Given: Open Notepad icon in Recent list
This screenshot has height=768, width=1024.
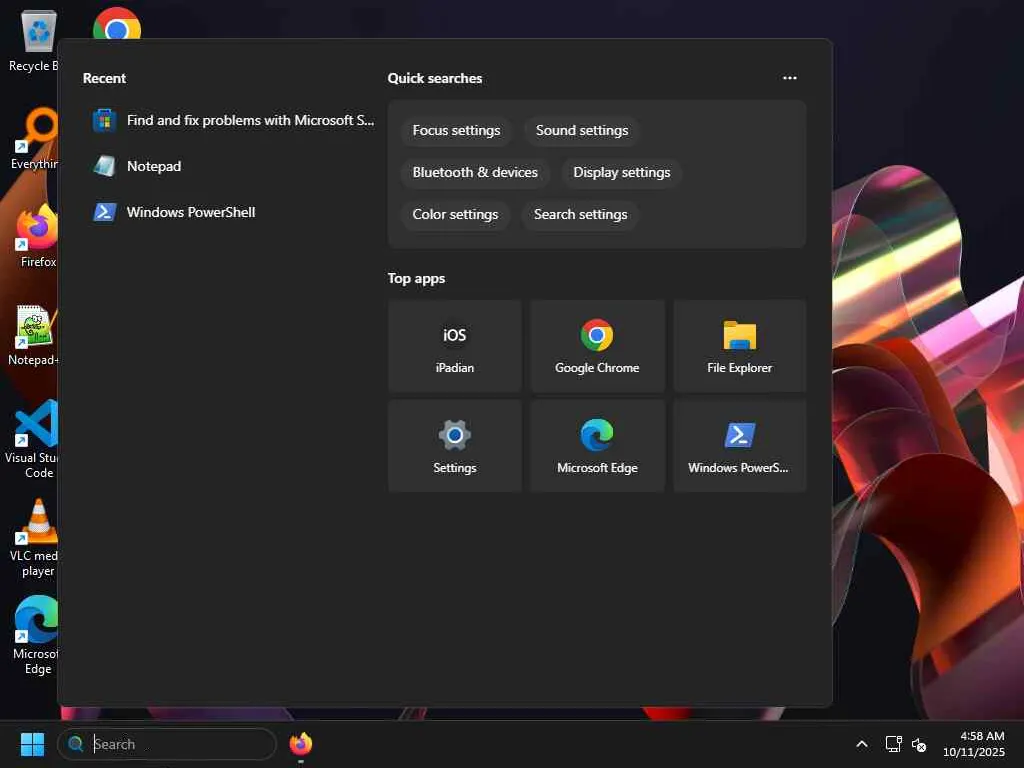Looking at the screenshot, I should point(104,167).
